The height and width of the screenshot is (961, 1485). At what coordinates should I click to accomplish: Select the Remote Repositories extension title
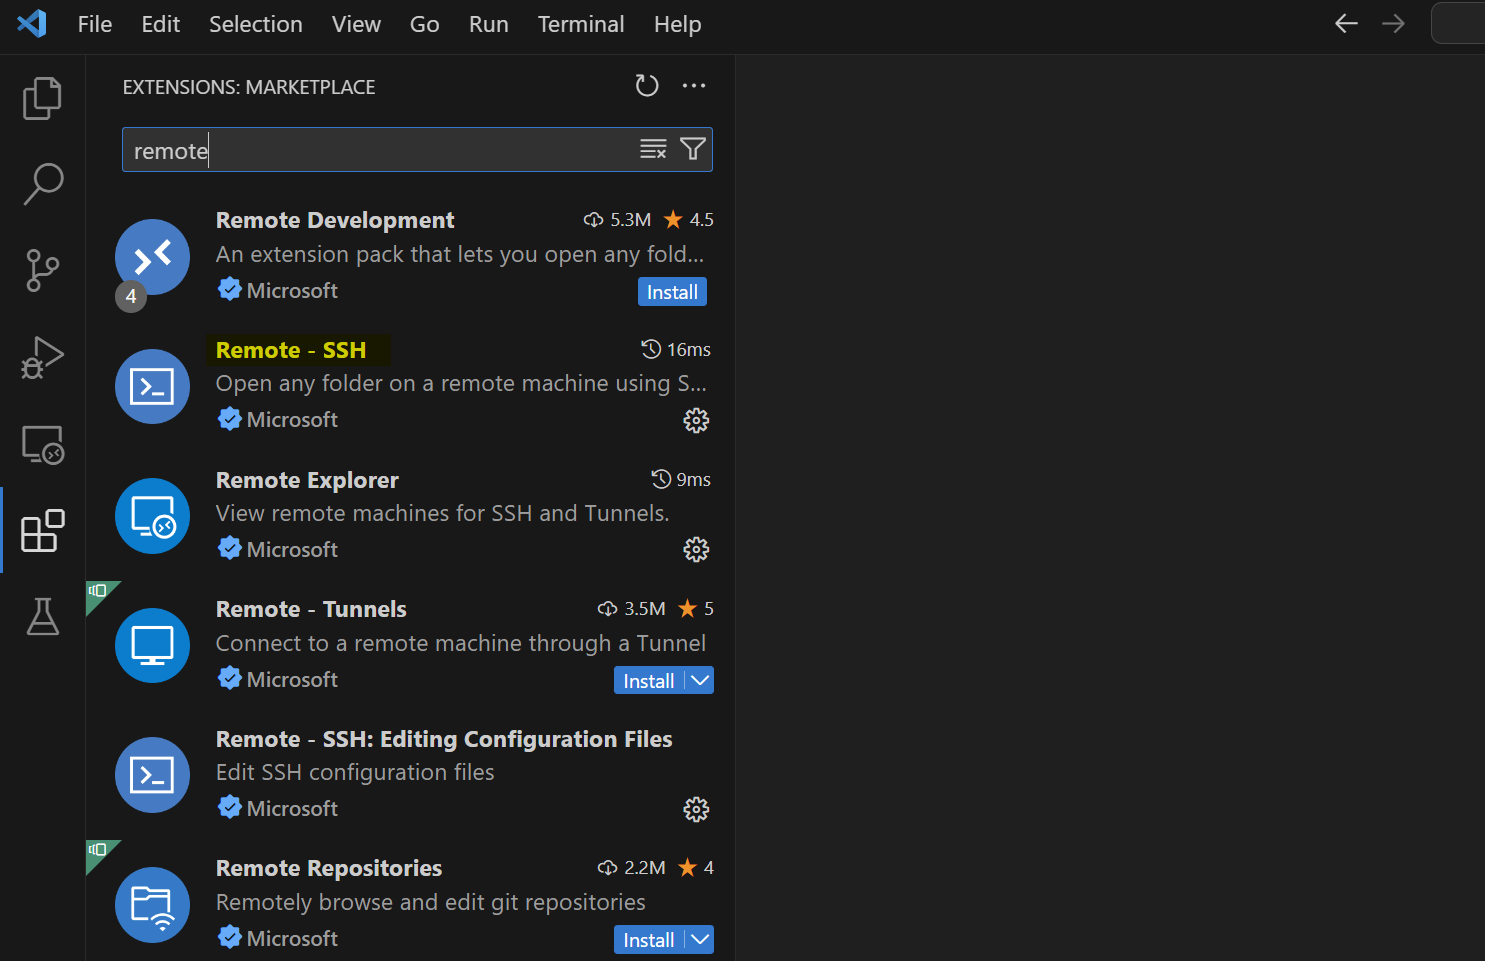329,868
